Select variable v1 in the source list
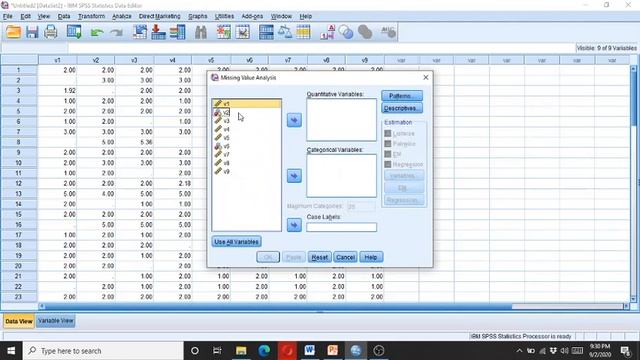Image resolution: width=640 pixels, height=360 pixels. [x=247, y=104]
